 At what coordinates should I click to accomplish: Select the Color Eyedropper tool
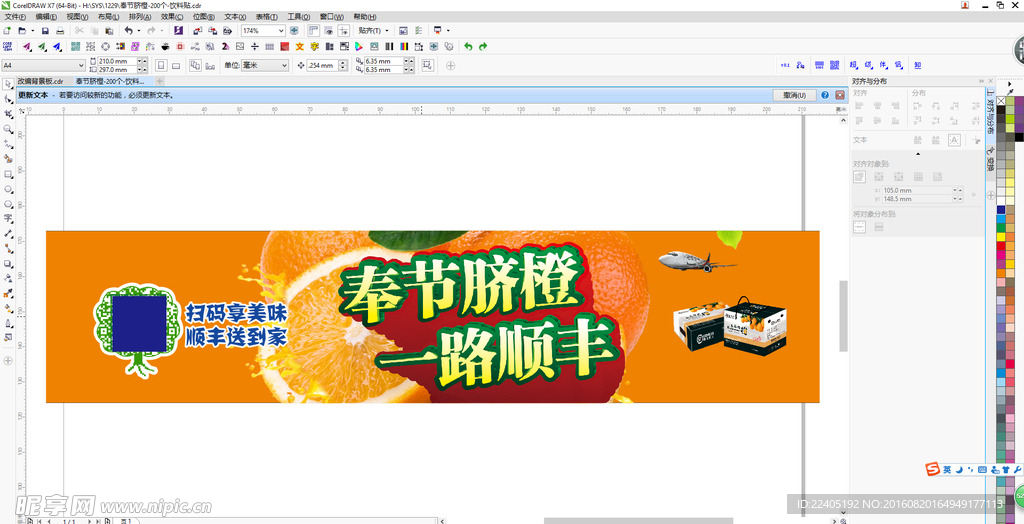(x=8, y=294)
